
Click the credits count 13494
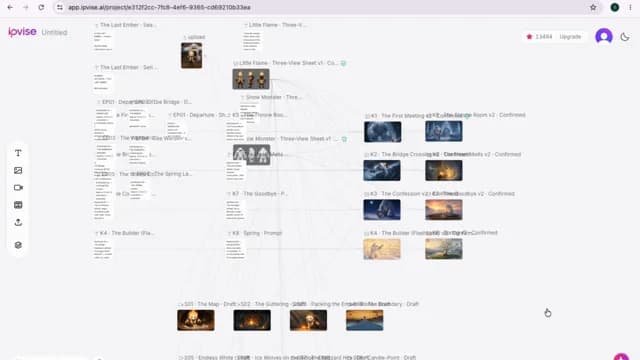544,37
